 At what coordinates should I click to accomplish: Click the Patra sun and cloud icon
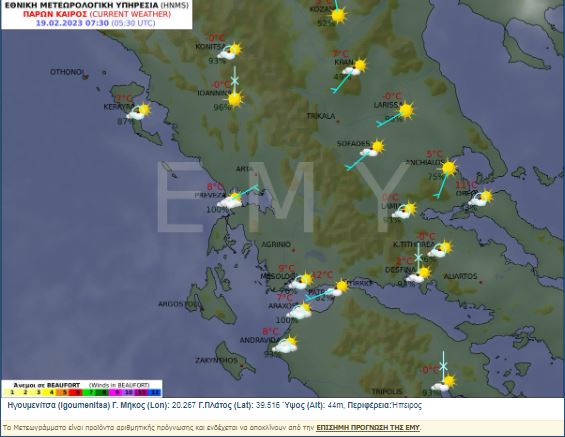[x=337, y=288]
